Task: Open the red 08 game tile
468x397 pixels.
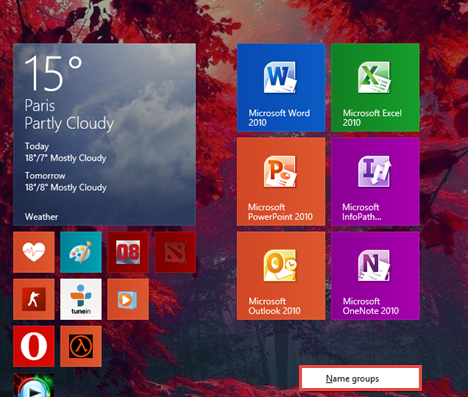Action: click(128, 252)
